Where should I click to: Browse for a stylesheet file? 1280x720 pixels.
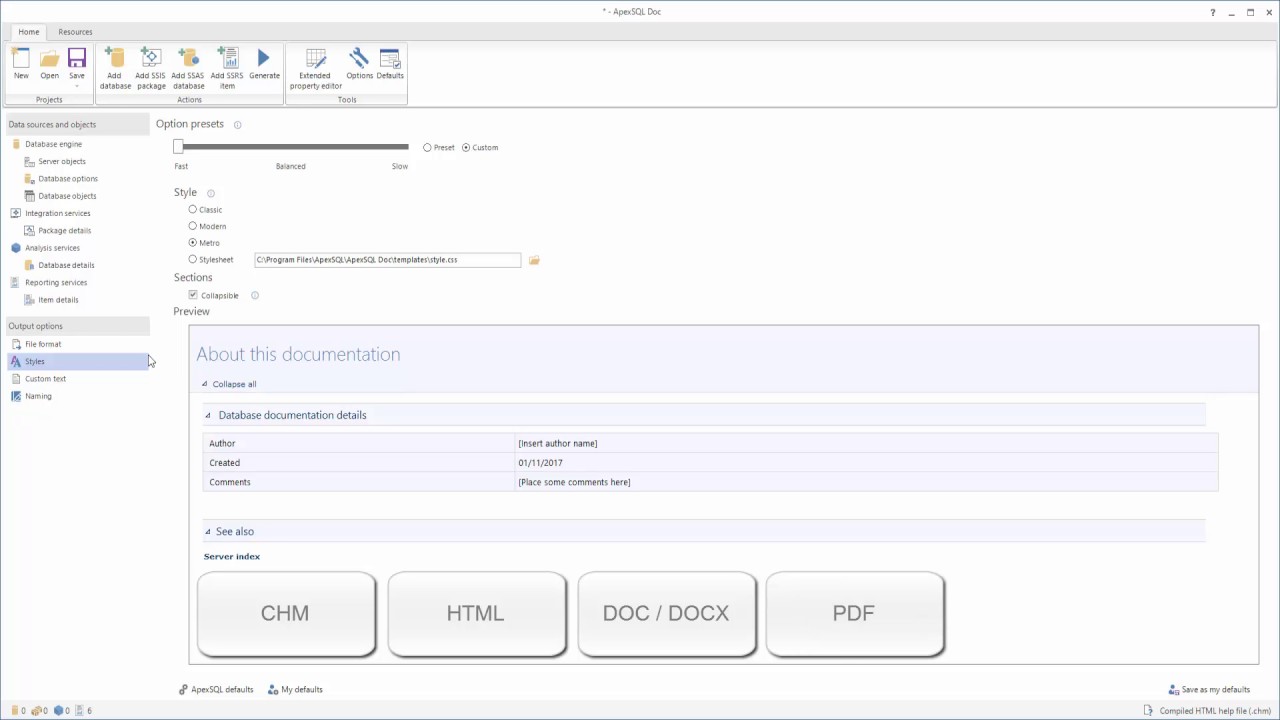point(534,260)
